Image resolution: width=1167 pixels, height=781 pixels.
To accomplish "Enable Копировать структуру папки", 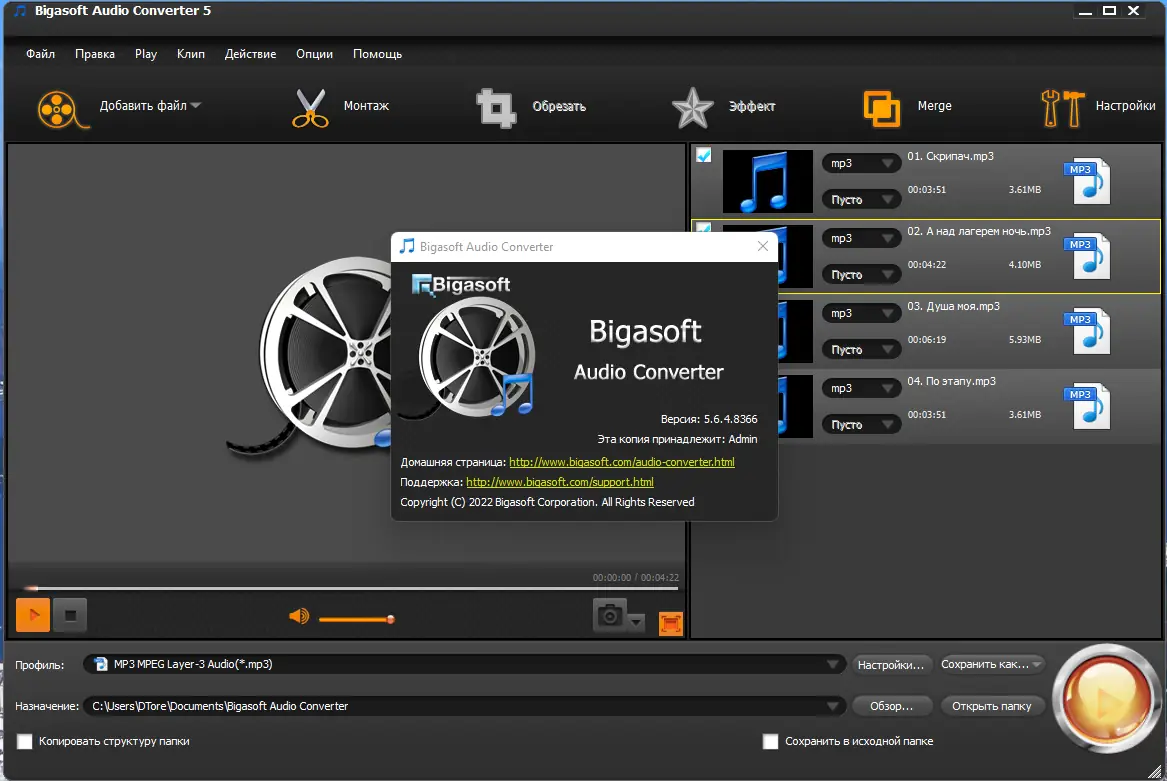I will tap(25, 741).
